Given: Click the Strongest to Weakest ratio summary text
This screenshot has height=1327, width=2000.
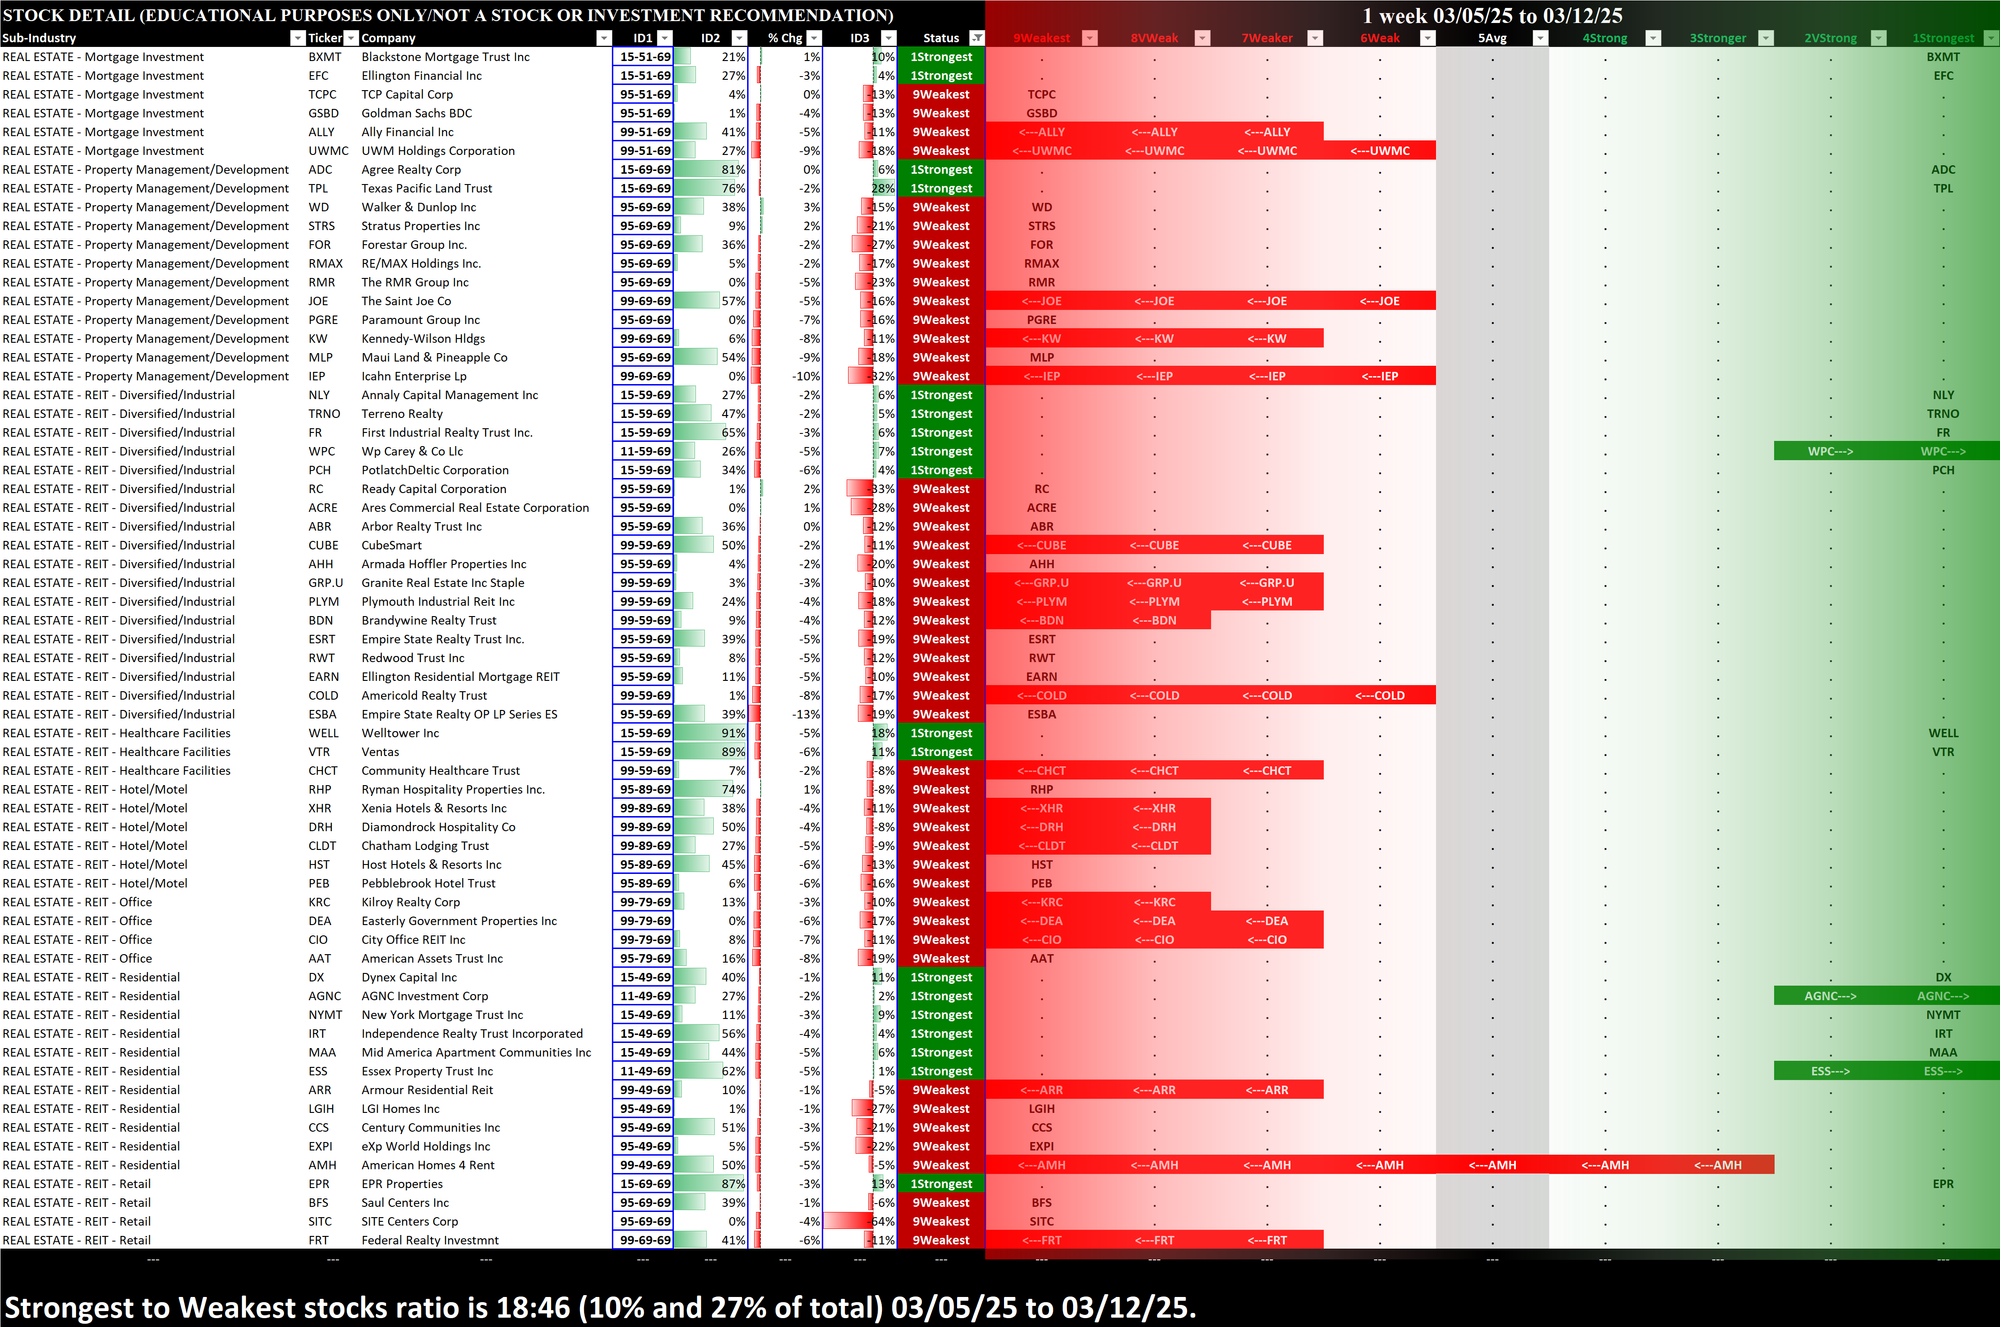Looking at the screenshot, I should [600, 1307].
